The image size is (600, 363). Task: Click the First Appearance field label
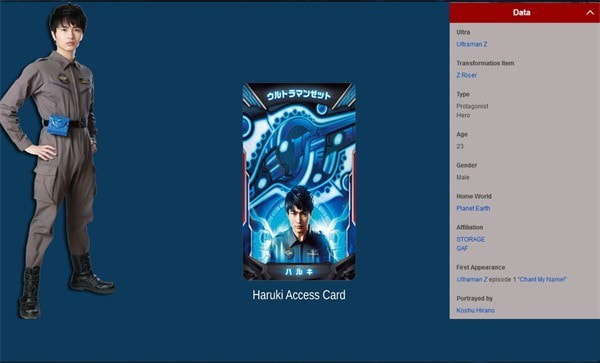481,267
